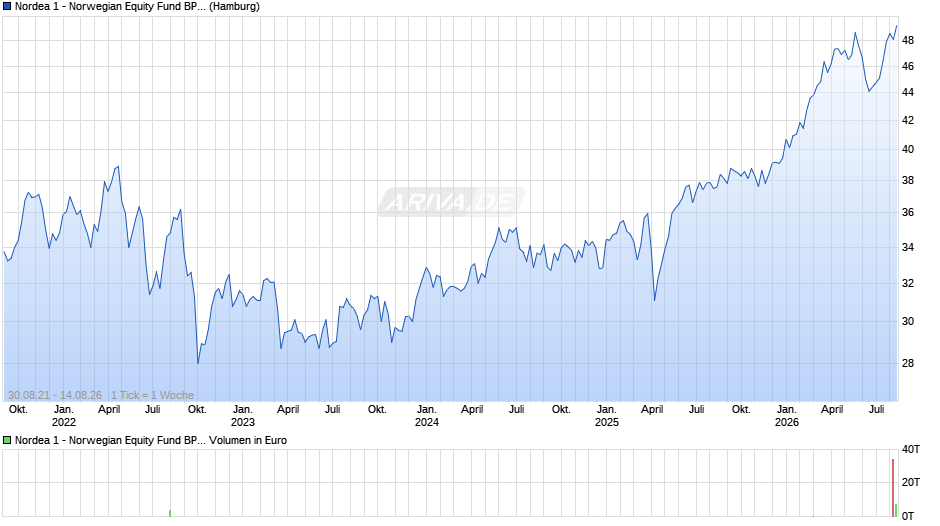Click the 38 price axis label
The width and height of the screenshot is (940, 526).
click(908, 180)
